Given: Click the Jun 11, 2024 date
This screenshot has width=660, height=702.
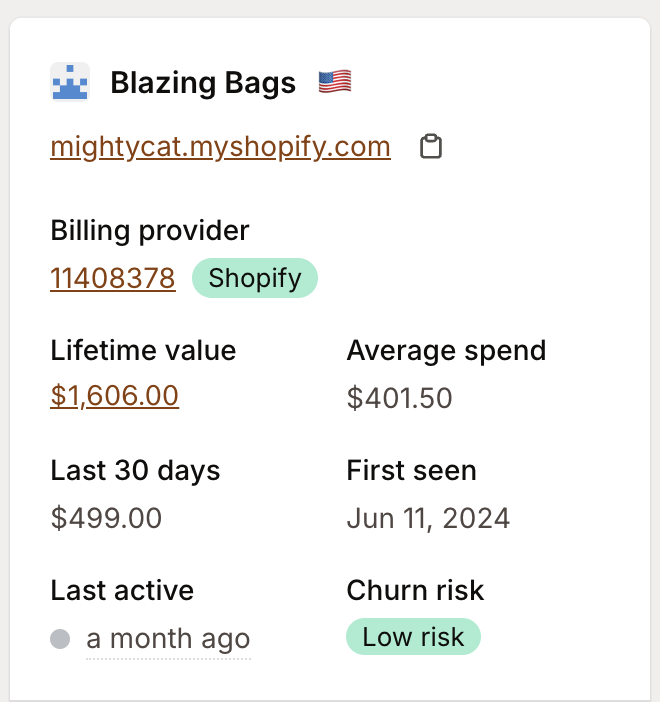Looking at the screenshot, I should coord(428,518).
